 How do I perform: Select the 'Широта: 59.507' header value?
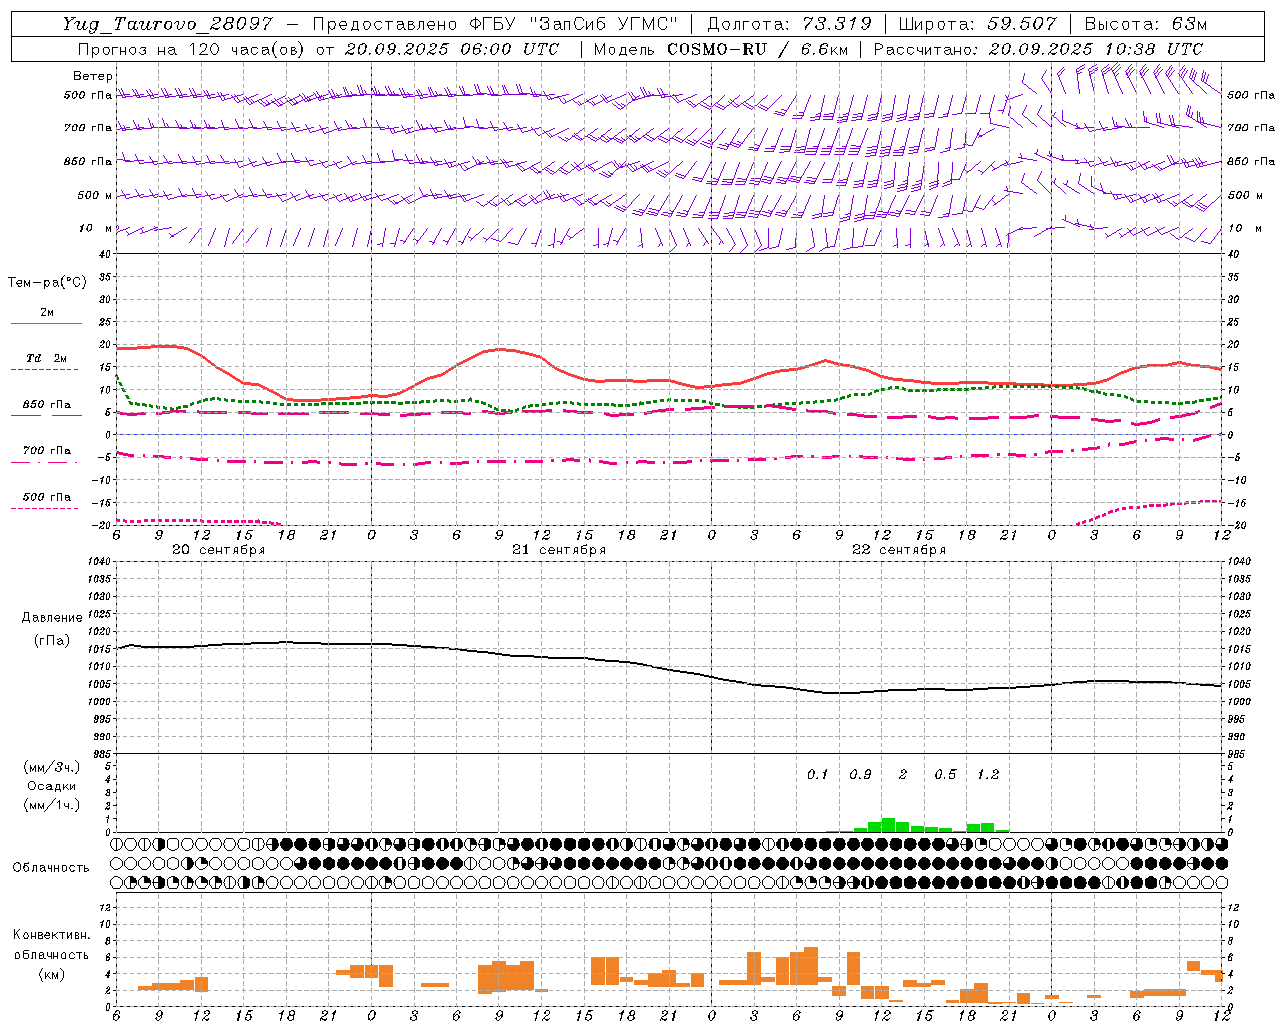[978, 25]
